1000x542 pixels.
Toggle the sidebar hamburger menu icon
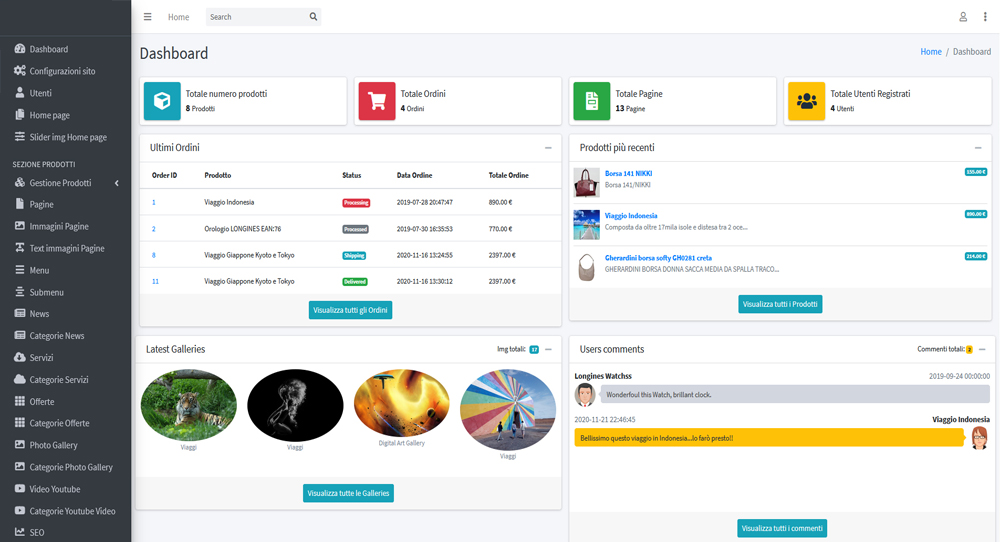click(148, 17)
